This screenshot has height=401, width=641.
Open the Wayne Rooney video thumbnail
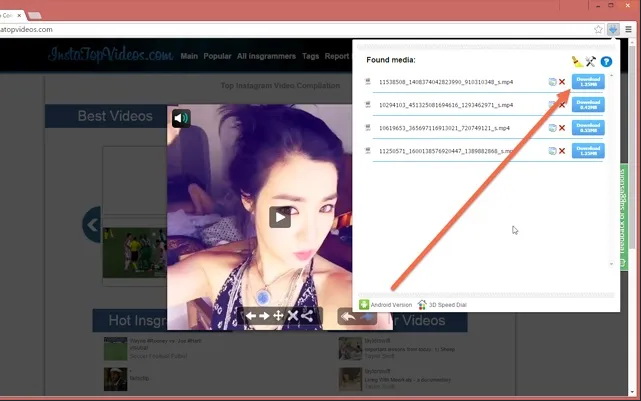pyautogui.click(x=115, y=349)
